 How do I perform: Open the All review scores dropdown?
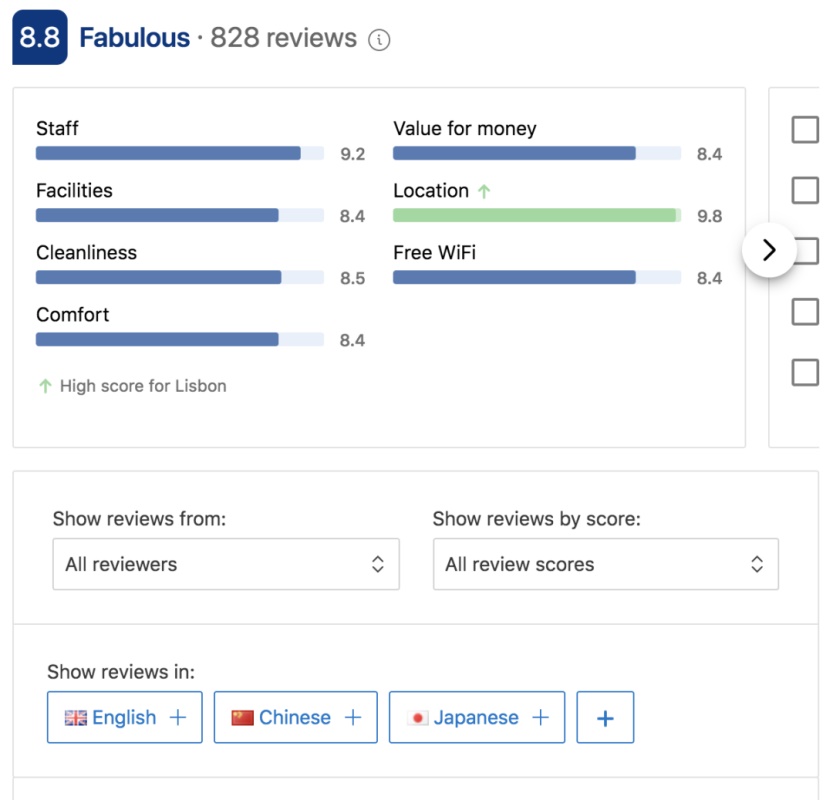(x=606, y=564)
